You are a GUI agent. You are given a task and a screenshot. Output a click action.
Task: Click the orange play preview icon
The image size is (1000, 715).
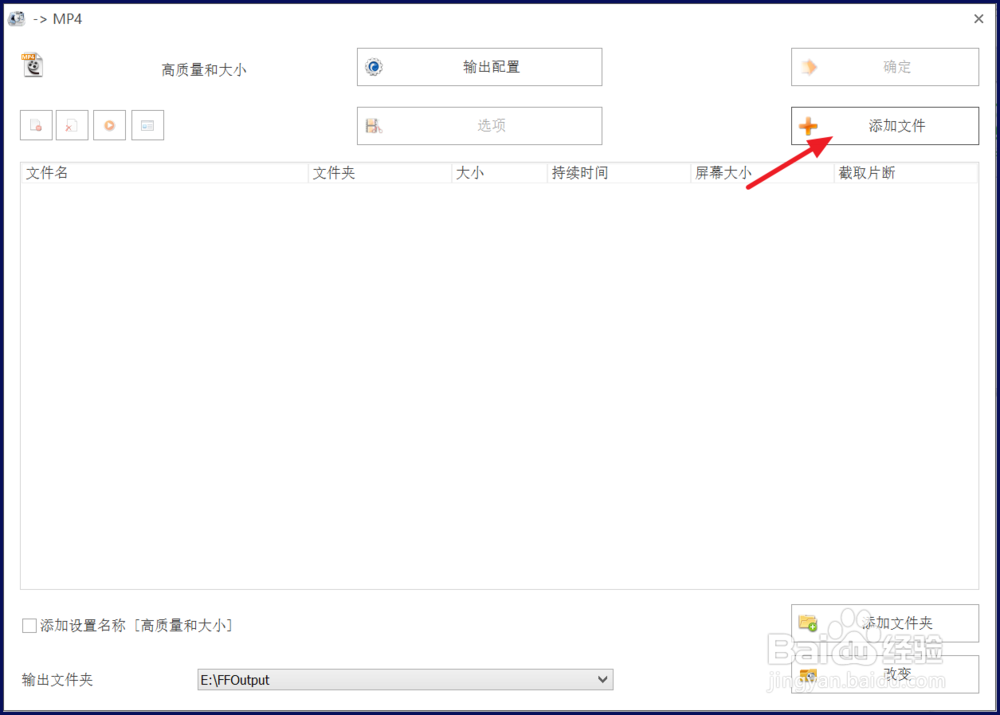[x=109, y=124]
